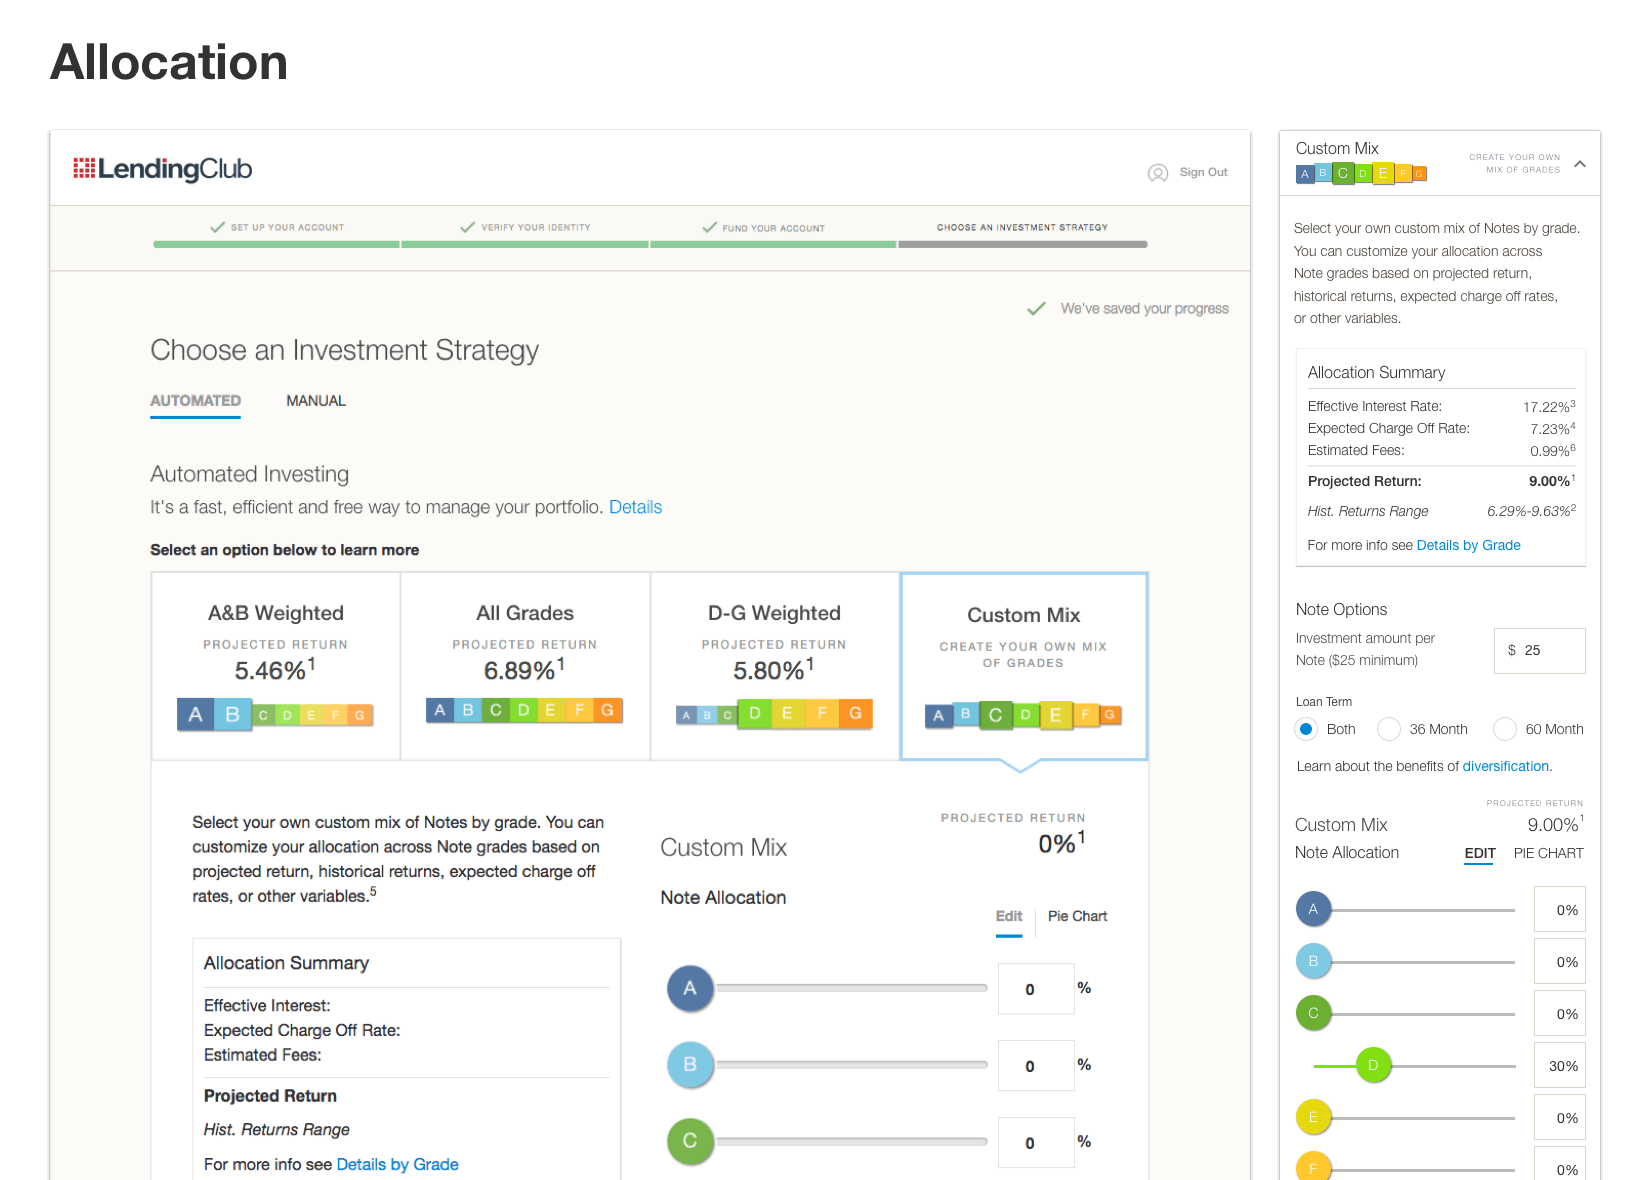This screenshot has height=1180, width=1650.
Task: Choose the D-G Weighted option card
Action: click(774, 666)
